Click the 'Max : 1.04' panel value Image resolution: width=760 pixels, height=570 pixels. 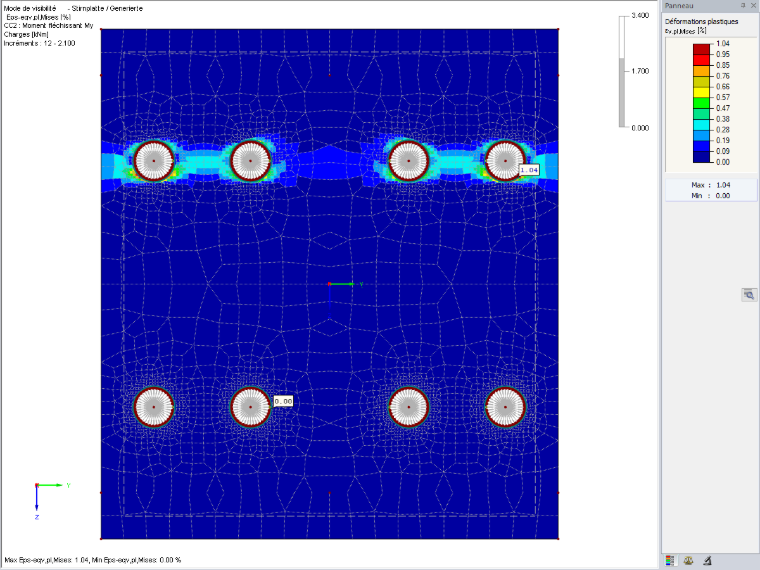[x=711, y=185]
